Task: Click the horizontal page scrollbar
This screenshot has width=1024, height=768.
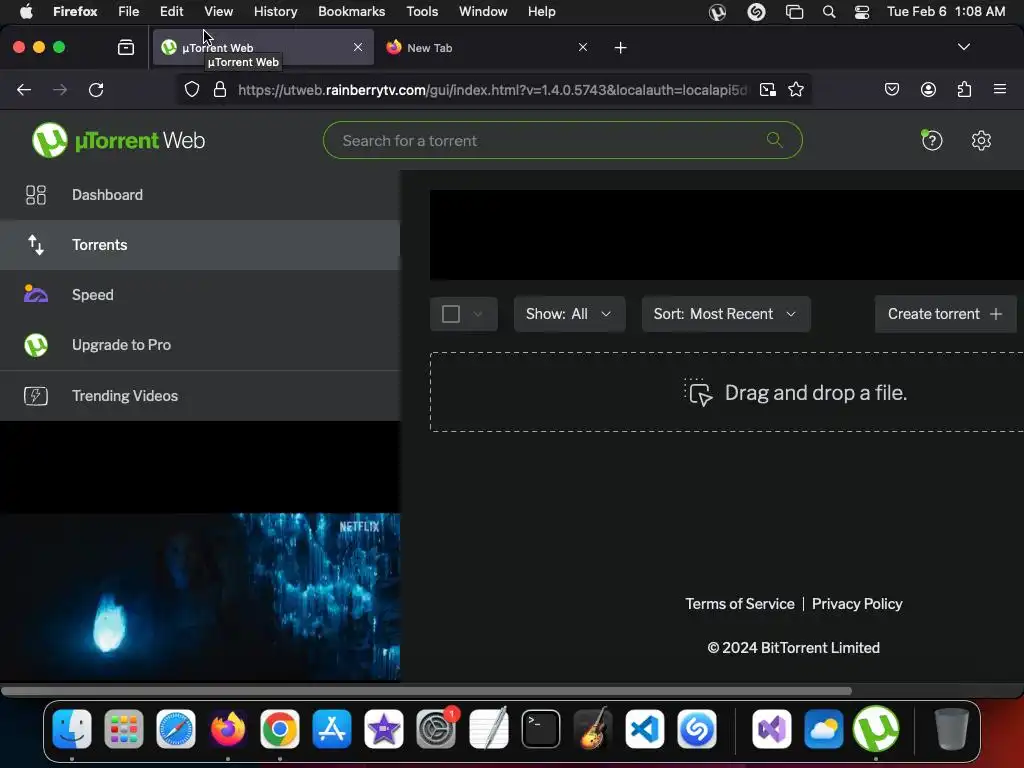Action: pyautogui.click(x=426, y=691)
